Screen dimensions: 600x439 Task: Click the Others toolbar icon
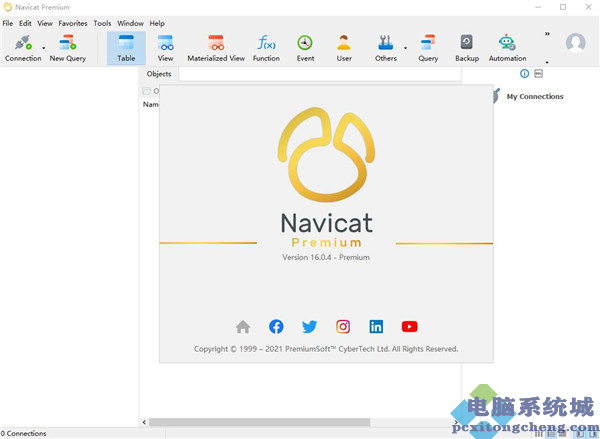pyautogui.click(x=385, y=48)
